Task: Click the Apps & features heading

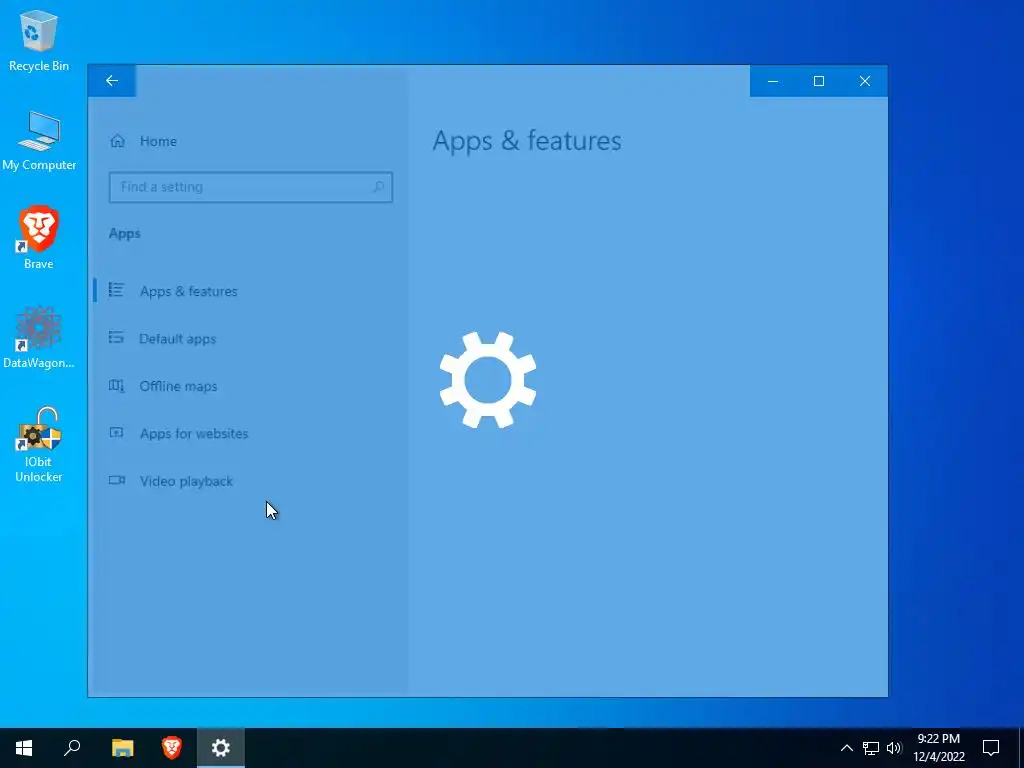Action: tap(527, 141)
